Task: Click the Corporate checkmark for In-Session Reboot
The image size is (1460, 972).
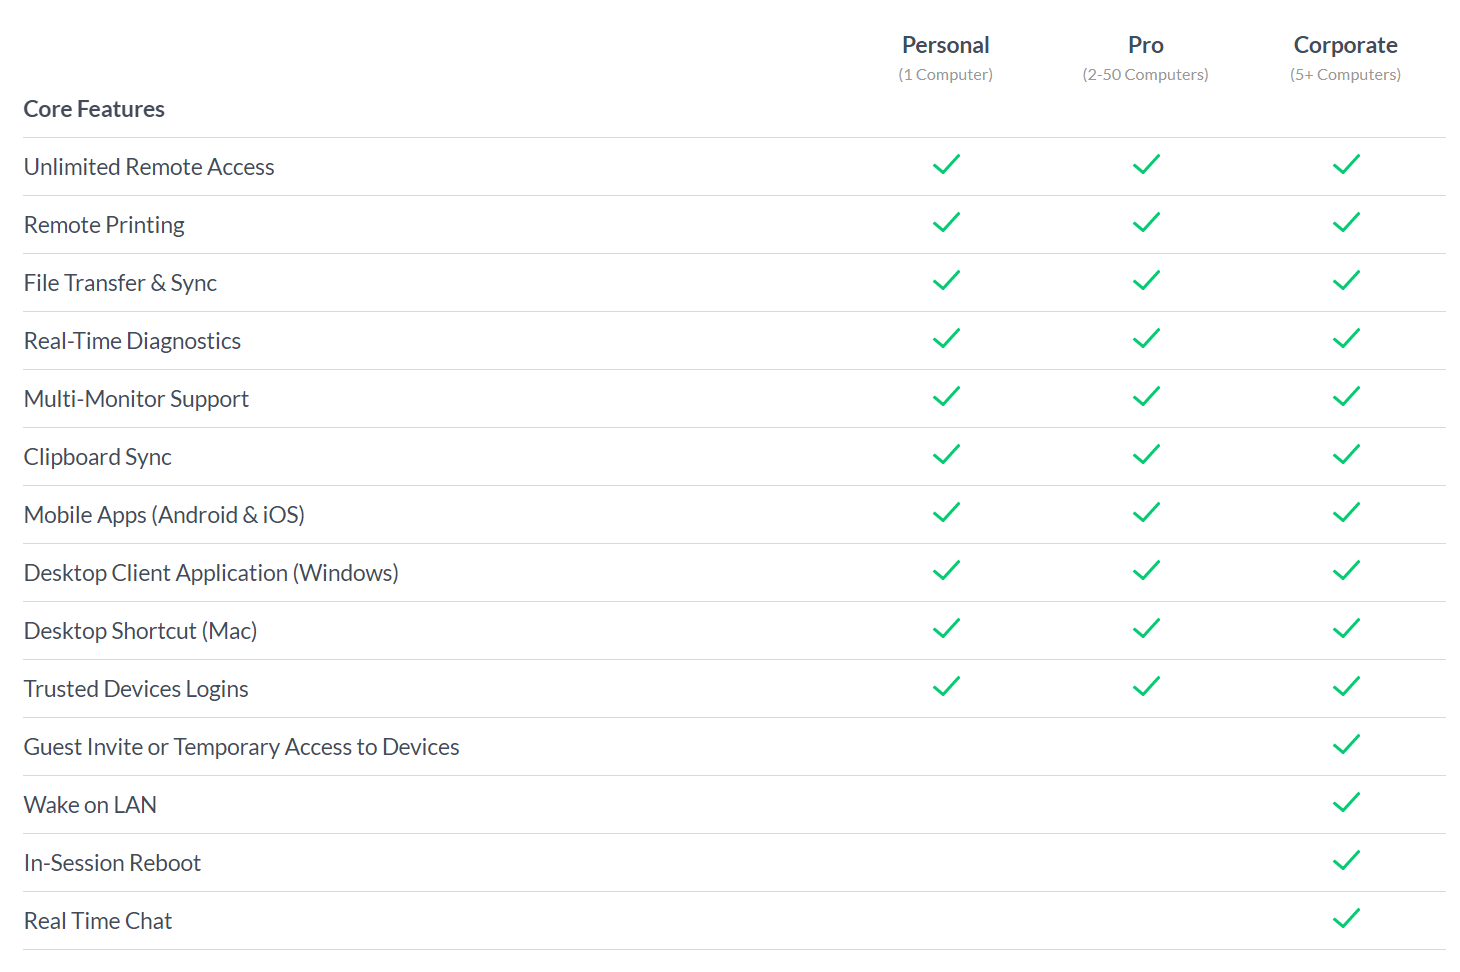Action: coord(1346,861)
